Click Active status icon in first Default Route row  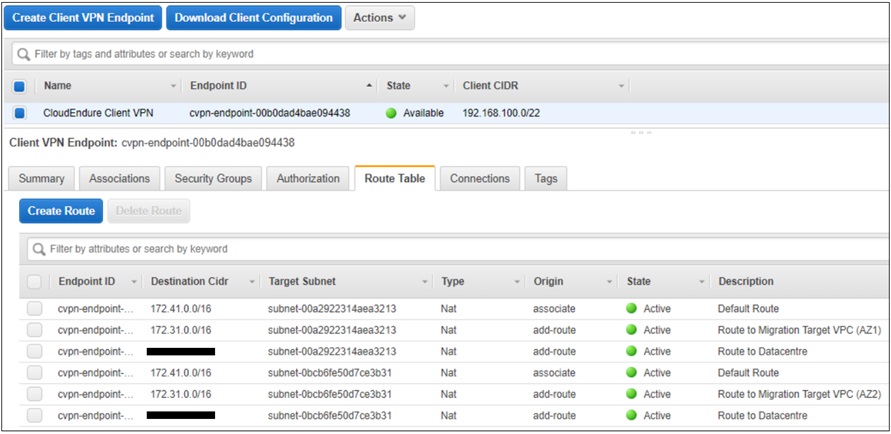[x=631, y=309]
